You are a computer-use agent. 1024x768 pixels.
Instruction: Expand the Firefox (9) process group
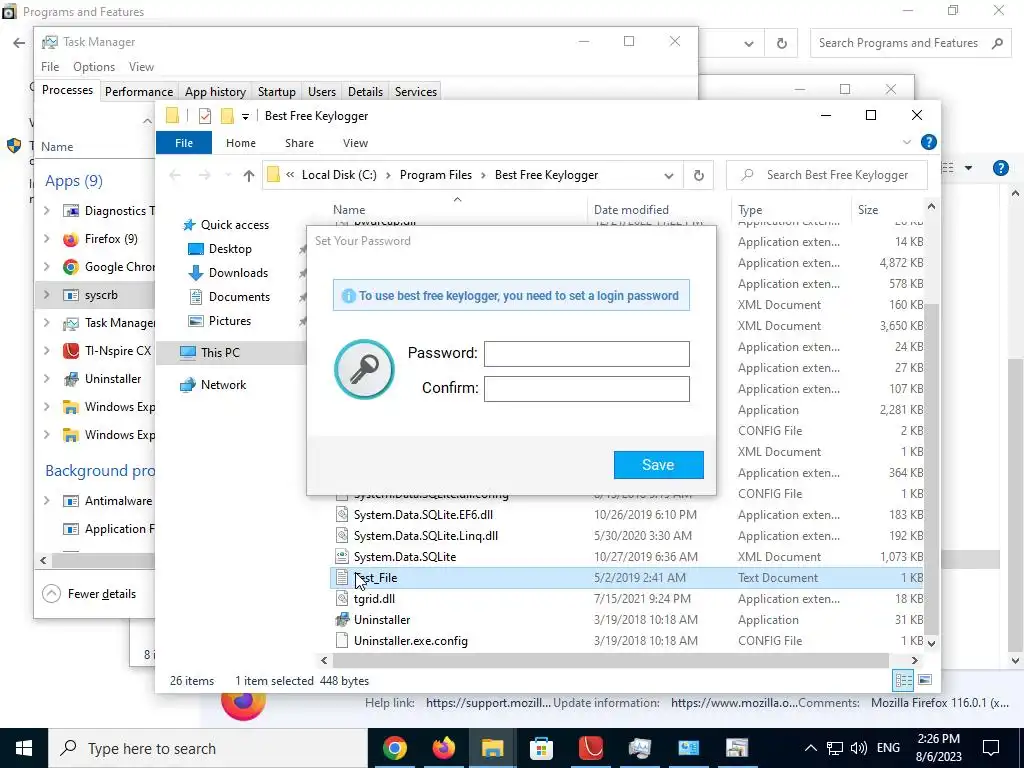point(46,238)
